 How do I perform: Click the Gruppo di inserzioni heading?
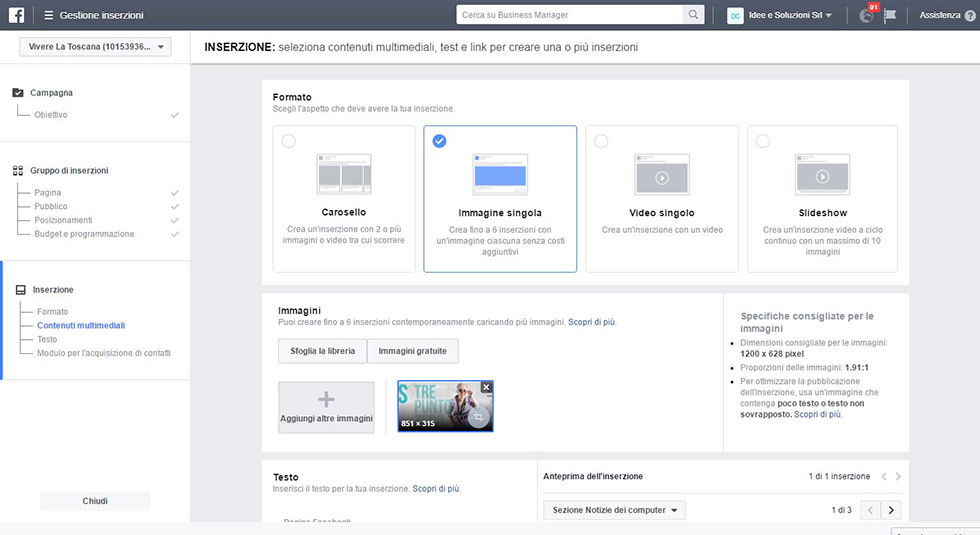click(x=69, y=171)
